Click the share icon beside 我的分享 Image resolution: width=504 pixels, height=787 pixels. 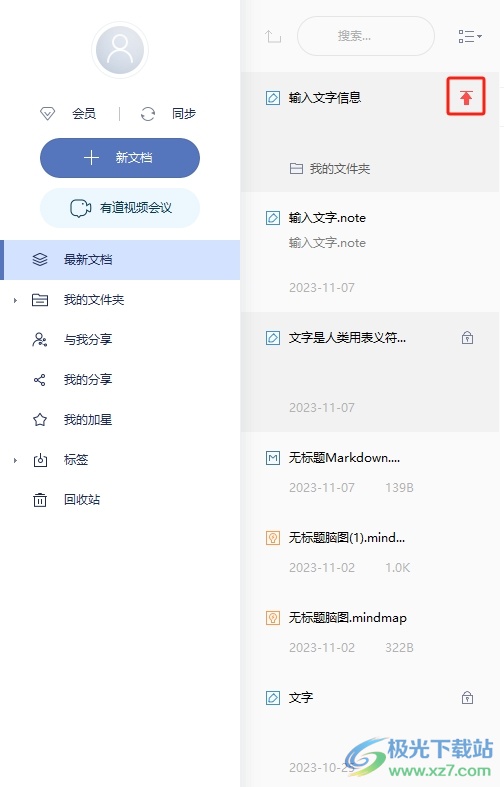(40, 380)
